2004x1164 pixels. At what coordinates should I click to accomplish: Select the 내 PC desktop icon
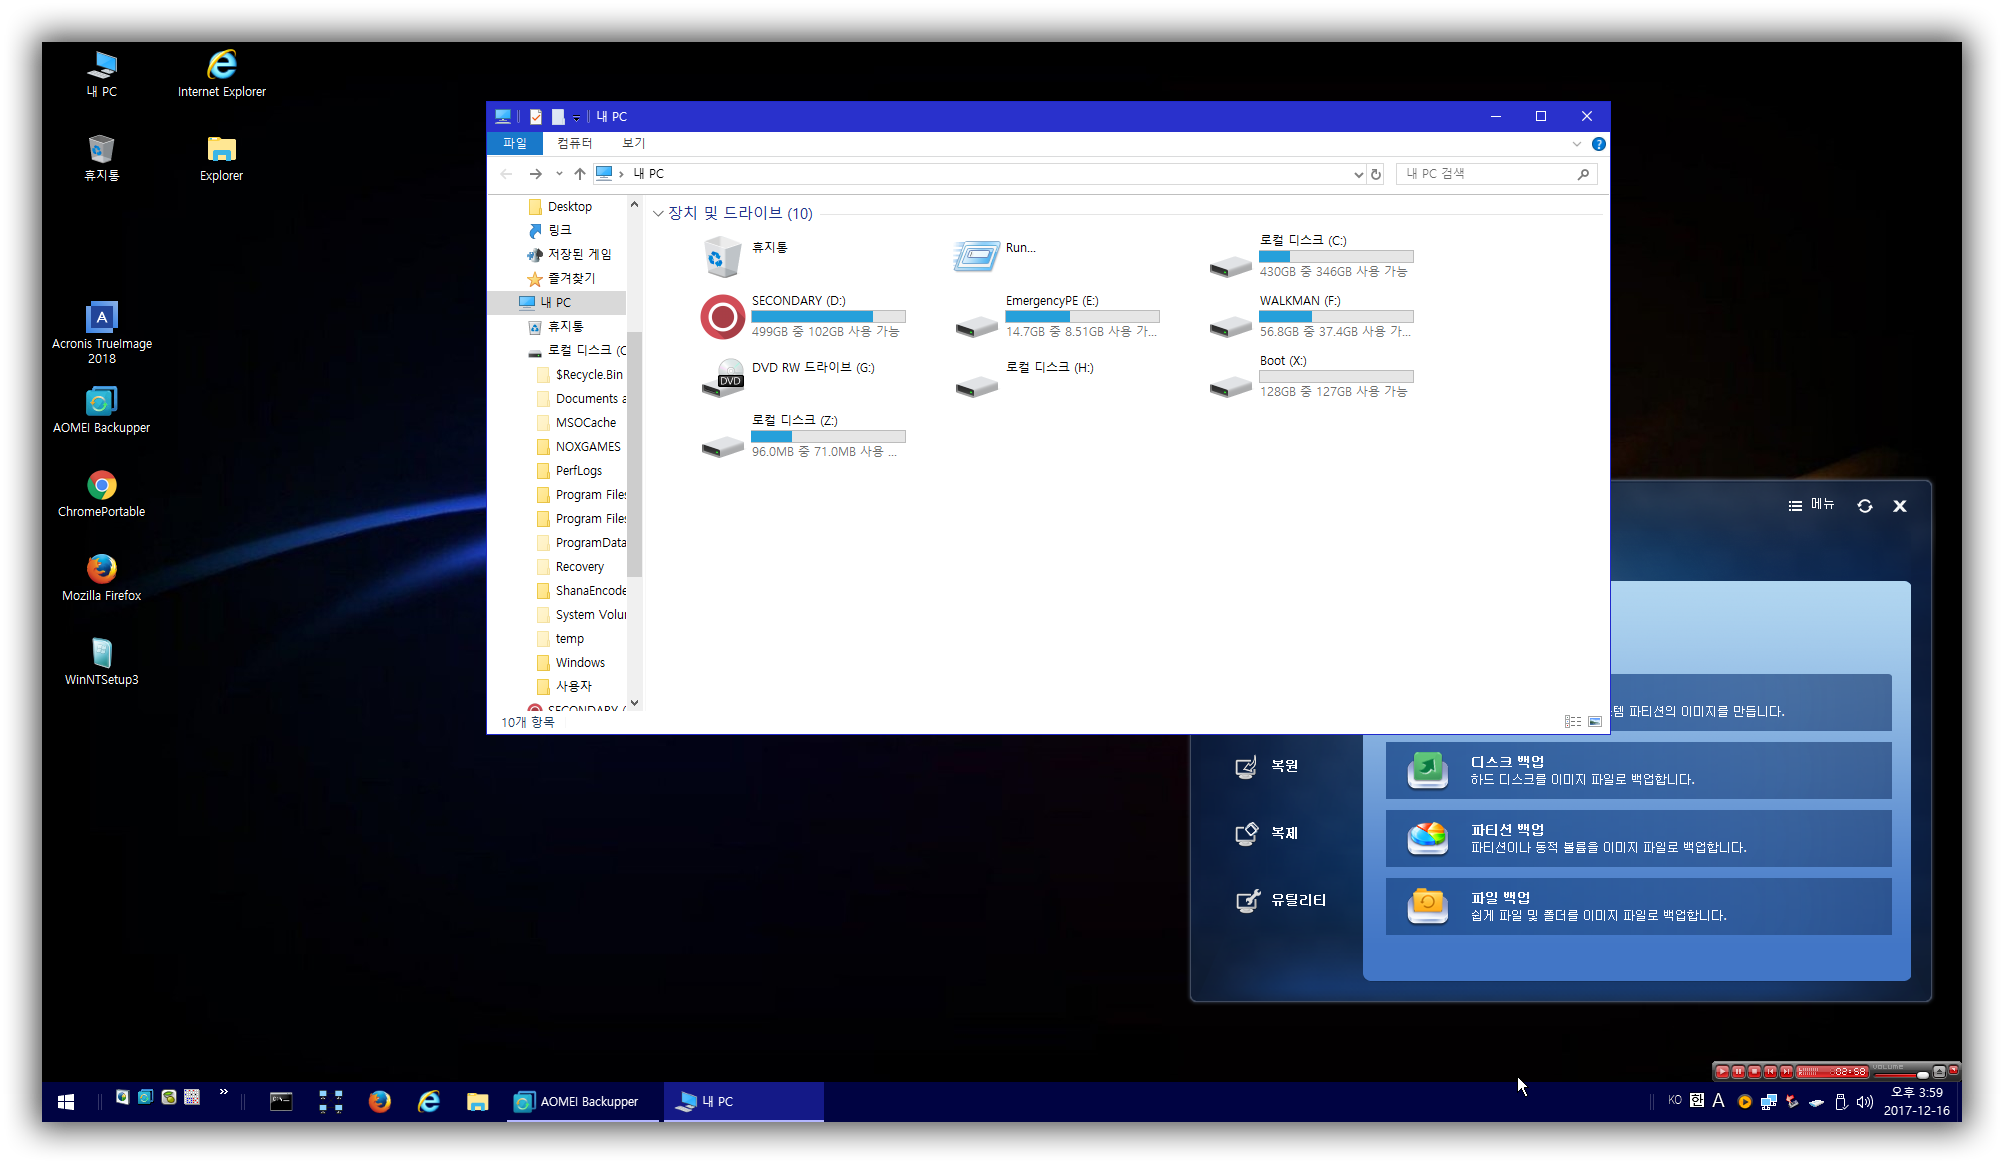101,74
